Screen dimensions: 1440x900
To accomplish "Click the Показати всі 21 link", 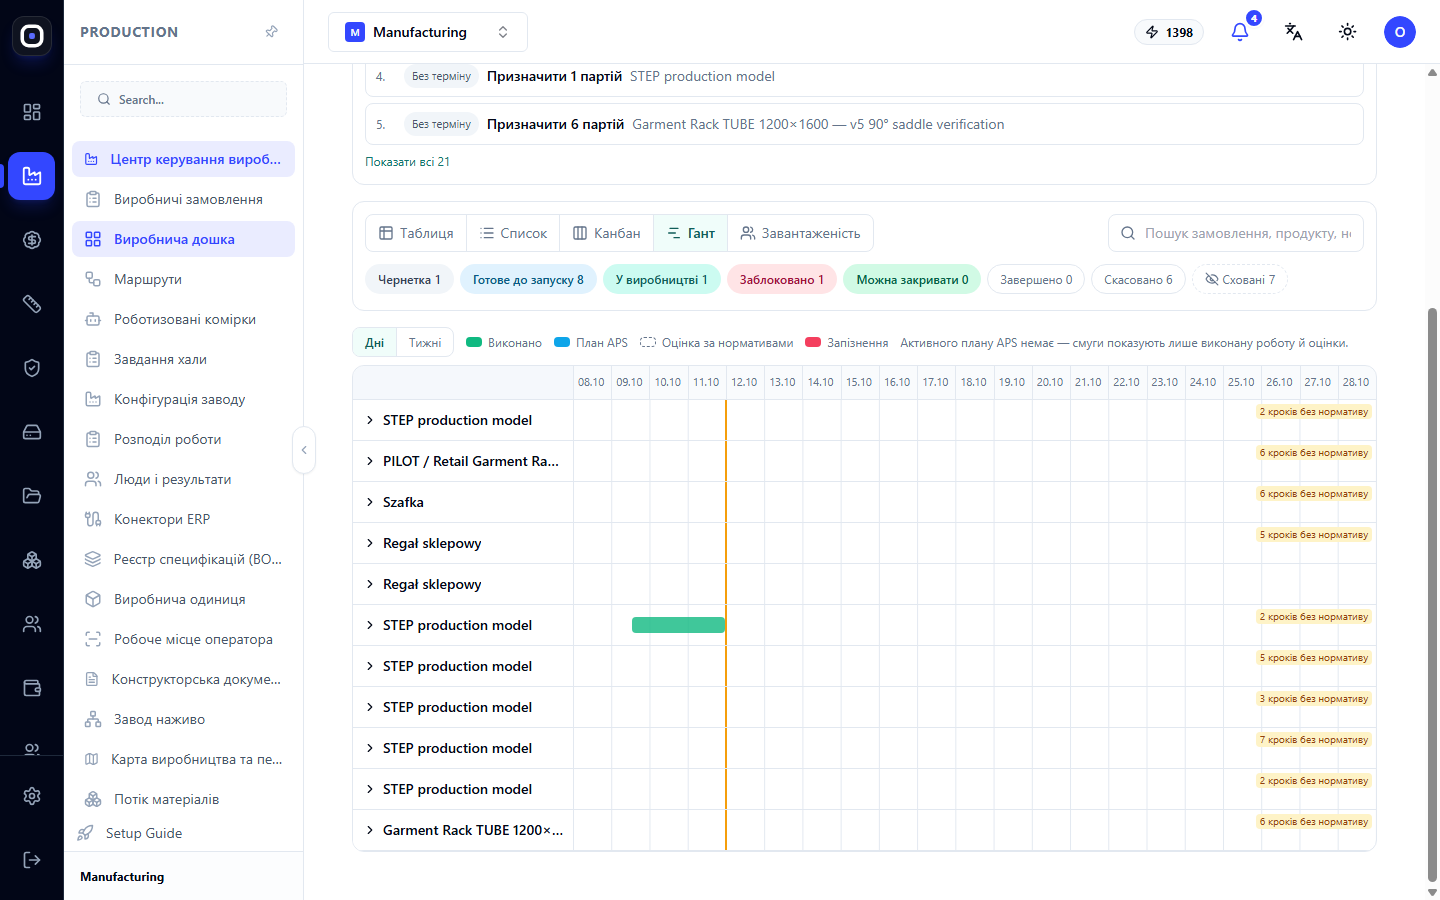I will (407, 162).
